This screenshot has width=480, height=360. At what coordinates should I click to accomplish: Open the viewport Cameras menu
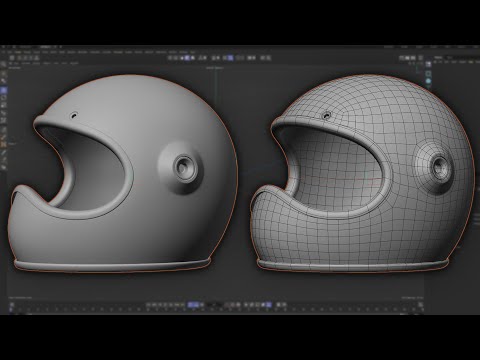point(26,63)
